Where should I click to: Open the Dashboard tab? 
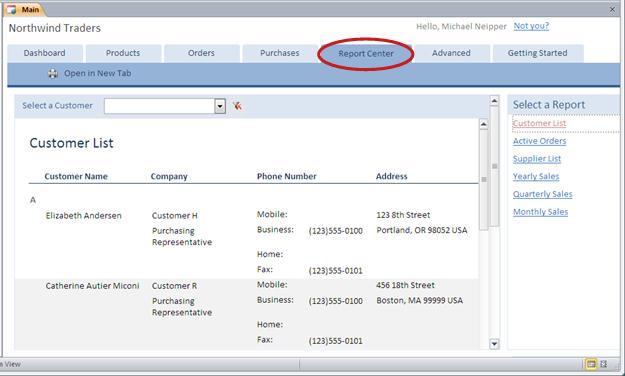tap(45, 53)
